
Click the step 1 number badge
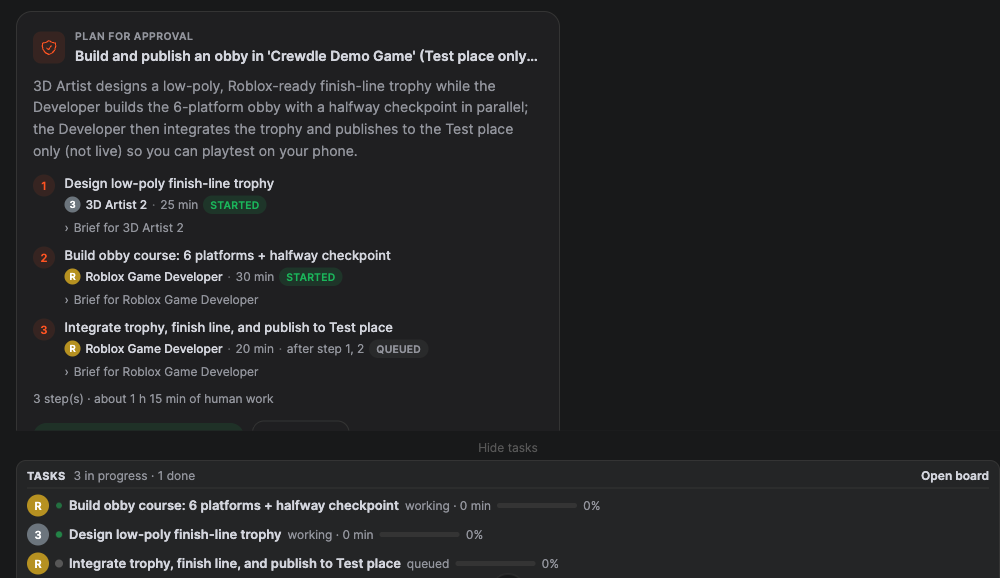[x=44, y=186]
